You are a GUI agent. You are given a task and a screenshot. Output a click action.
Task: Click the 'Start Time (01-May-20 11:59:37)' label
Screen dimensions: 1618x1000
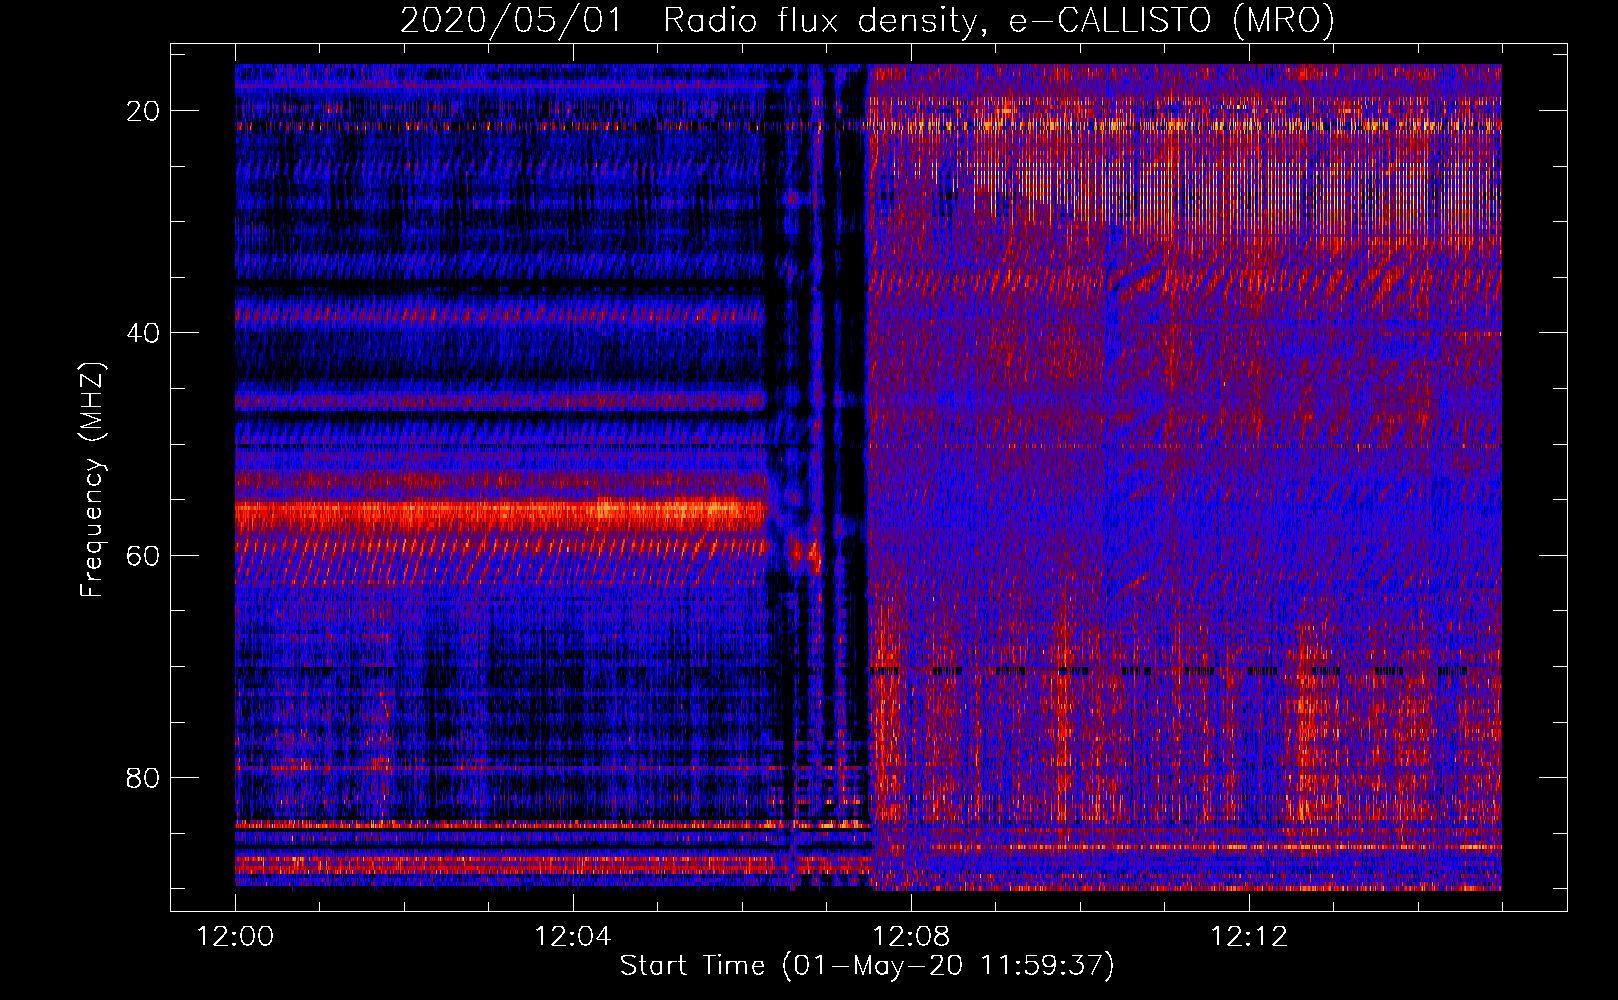[x=867, y=966]
